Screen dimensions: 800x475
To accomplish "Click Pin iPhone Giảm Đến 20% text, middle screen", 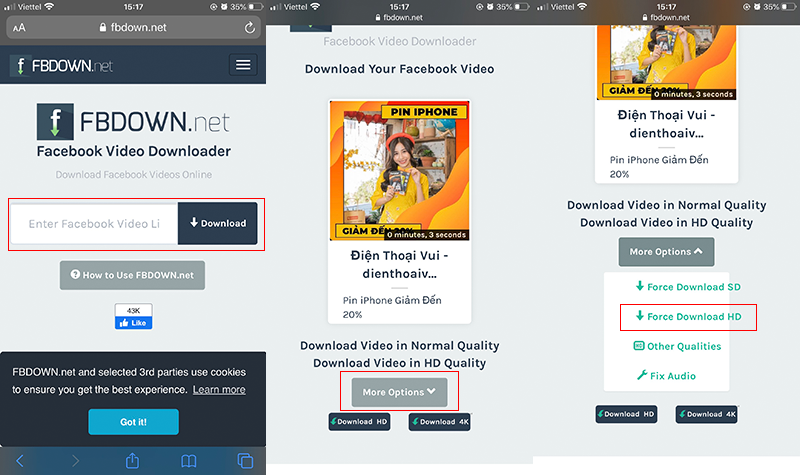I will pos(392,307).
